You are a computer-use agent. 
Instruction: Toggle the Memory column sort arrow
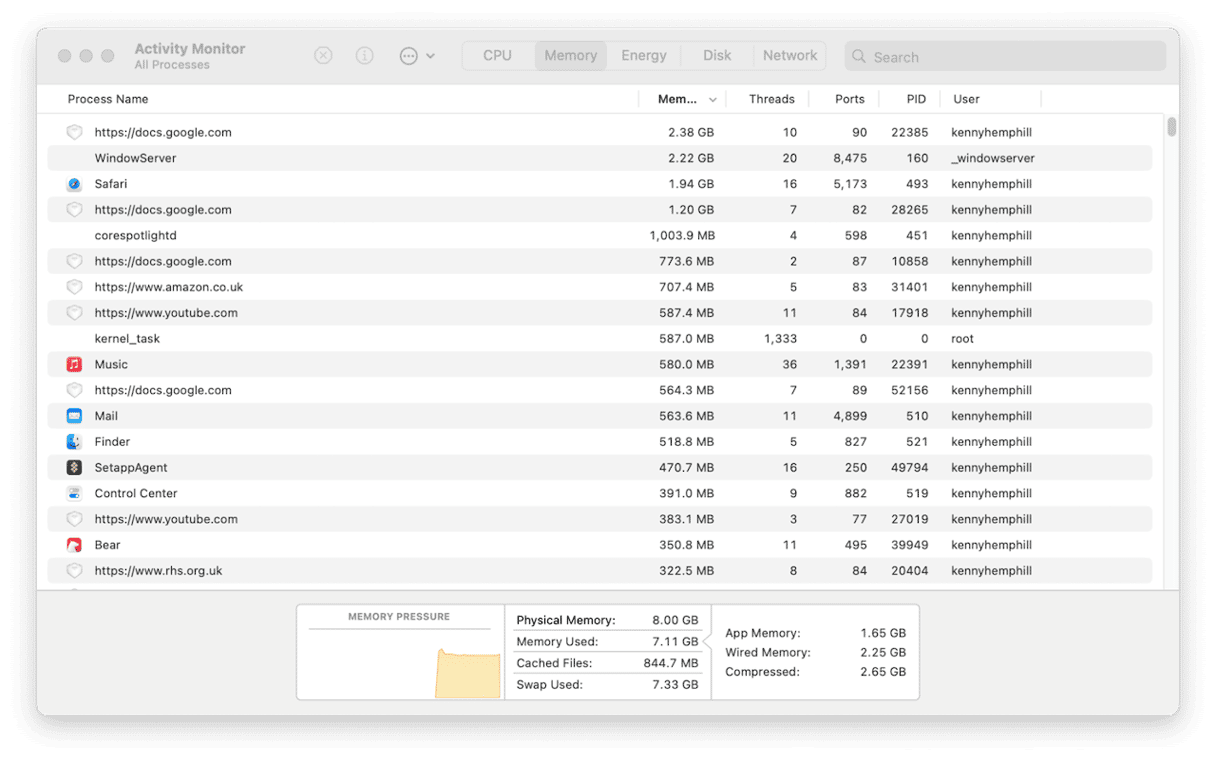click(x=713, y=100)
